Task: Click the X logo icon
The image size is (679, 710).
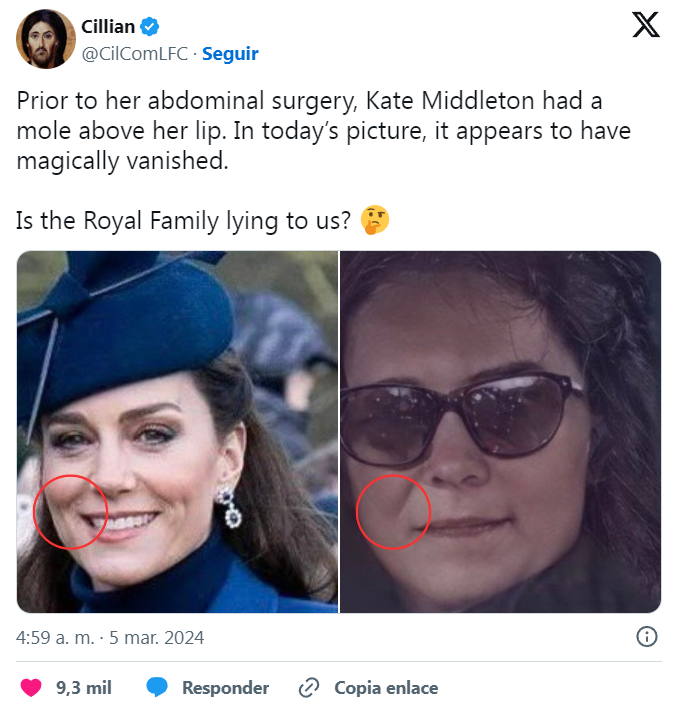Action: click(x=646, y=26)
